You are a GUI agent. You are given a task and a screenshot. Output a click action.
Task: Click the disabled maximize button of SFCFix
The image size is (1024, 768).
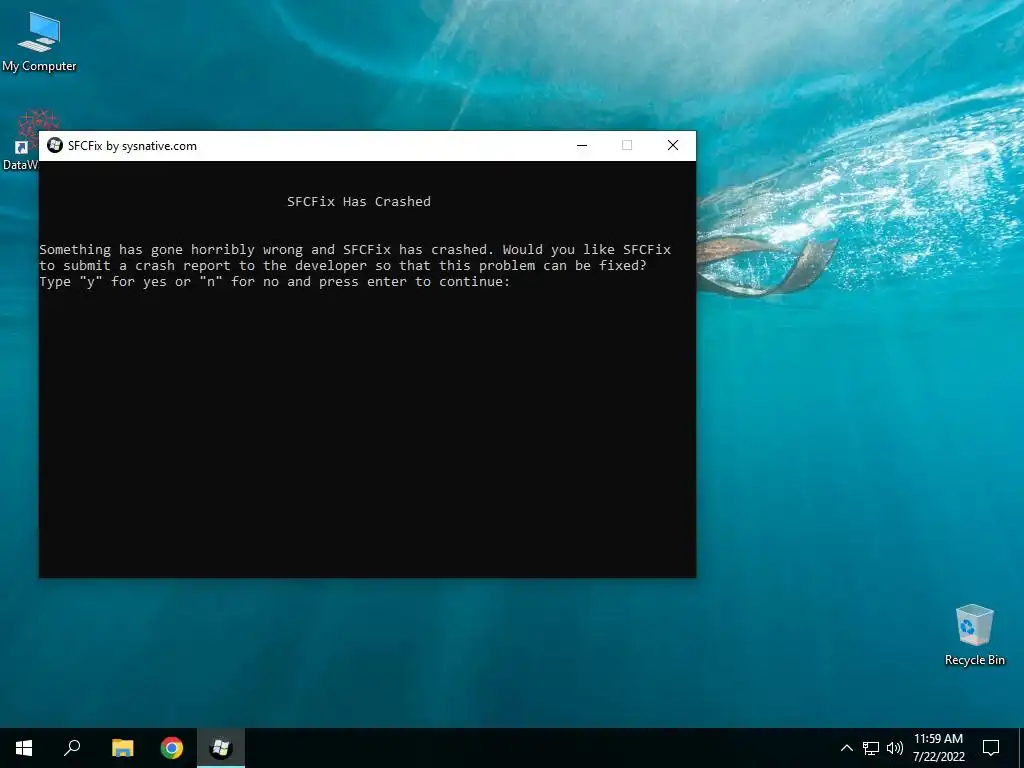[627, 146]
